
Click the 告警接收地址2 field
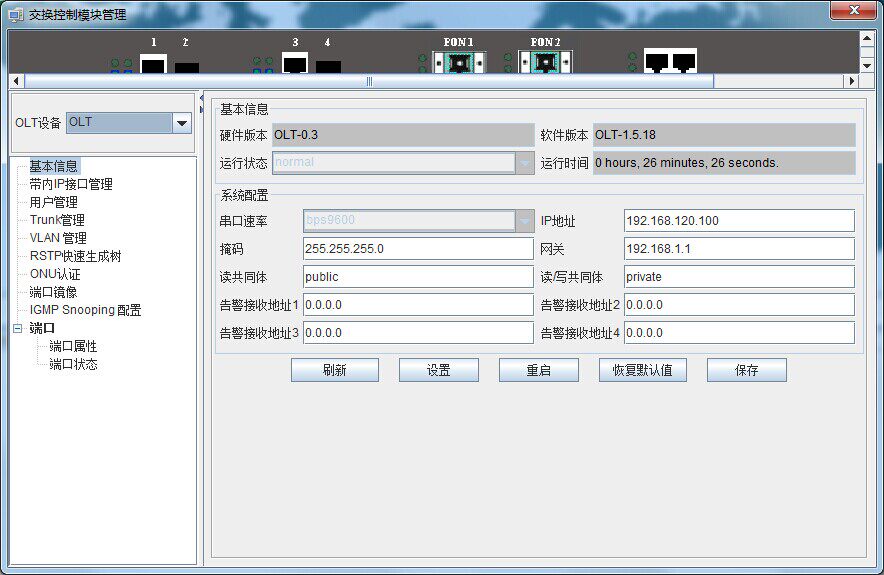(739, 305)
